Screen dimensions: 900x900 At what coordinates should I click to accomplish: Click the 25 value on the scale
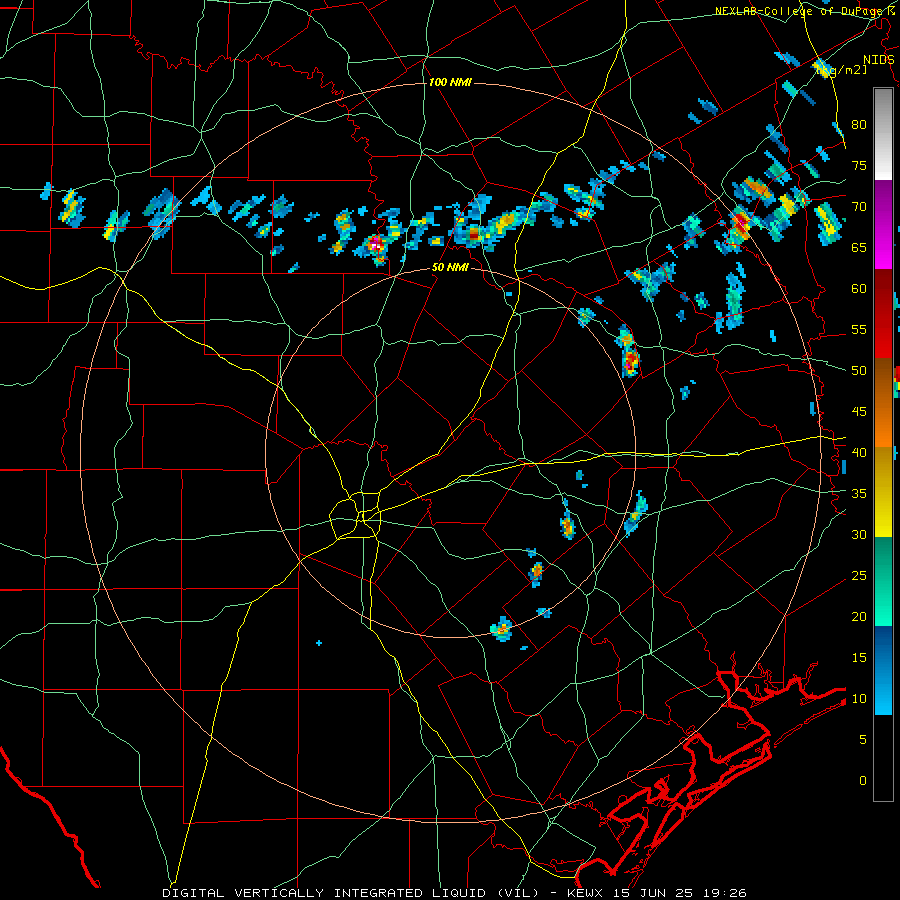pos(859,575)
